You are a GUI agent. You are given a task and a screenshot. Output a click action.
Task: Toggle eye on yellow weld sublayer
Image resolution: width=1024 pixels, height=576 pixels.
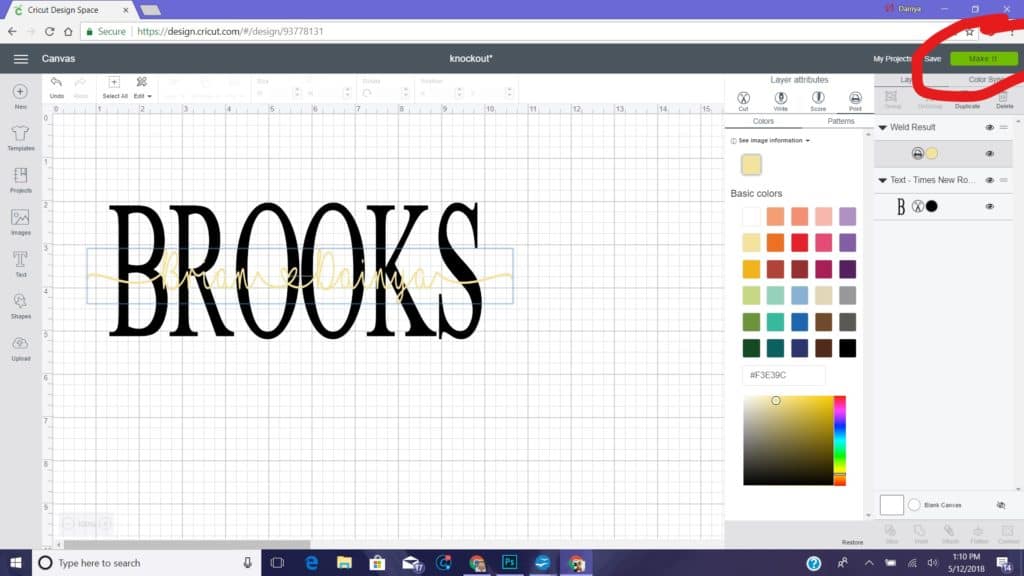[x=989, y=153]
